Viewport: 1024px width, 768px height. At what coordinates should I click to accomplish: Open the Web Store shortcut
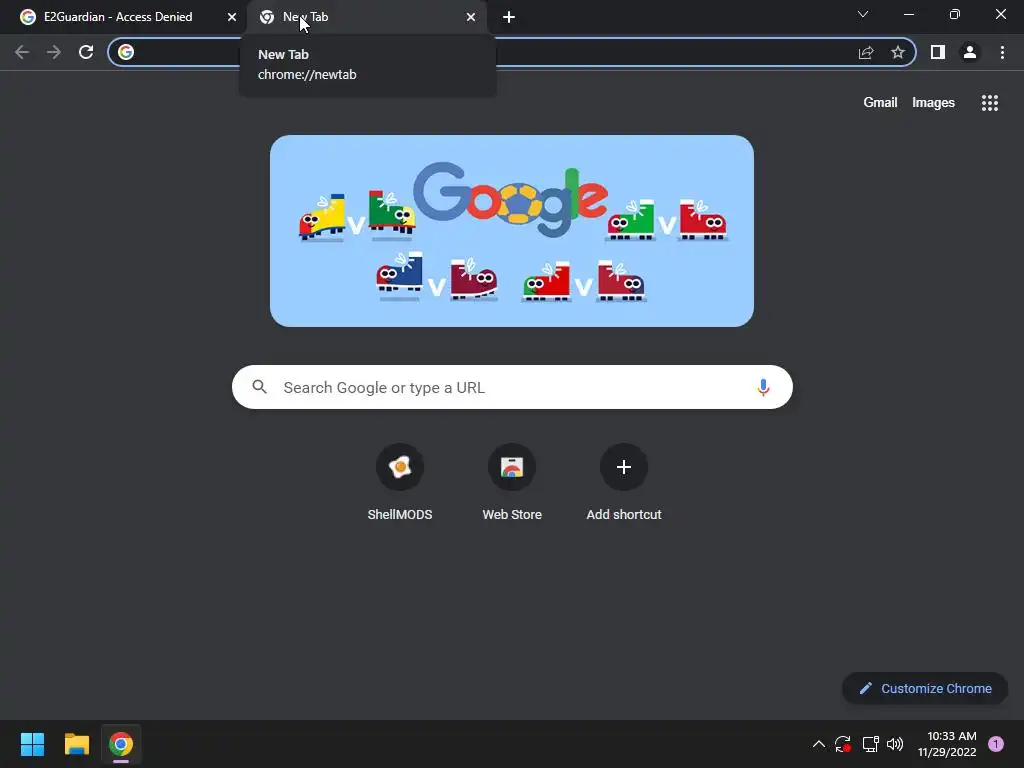click(512, 482)
